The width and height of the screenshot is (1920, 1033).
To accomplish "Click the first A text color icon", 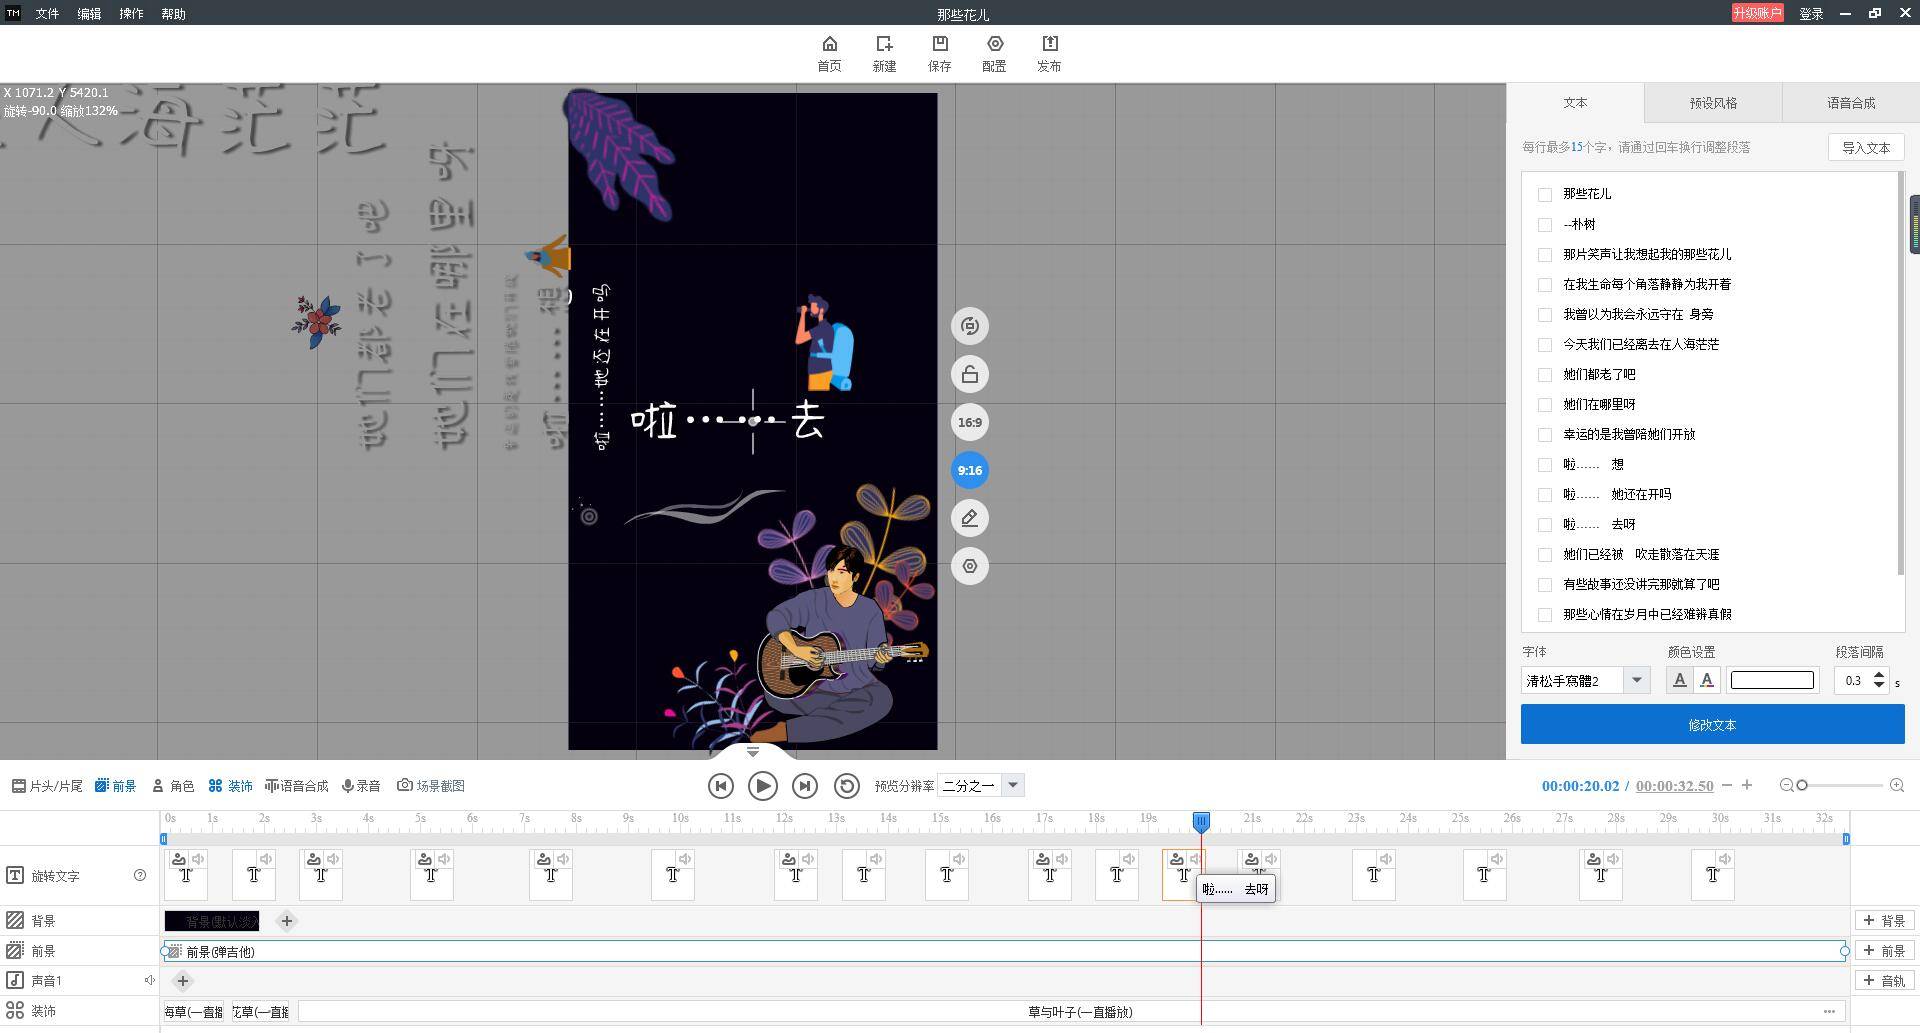I will pyautogui.click(x=1679, y=680).
